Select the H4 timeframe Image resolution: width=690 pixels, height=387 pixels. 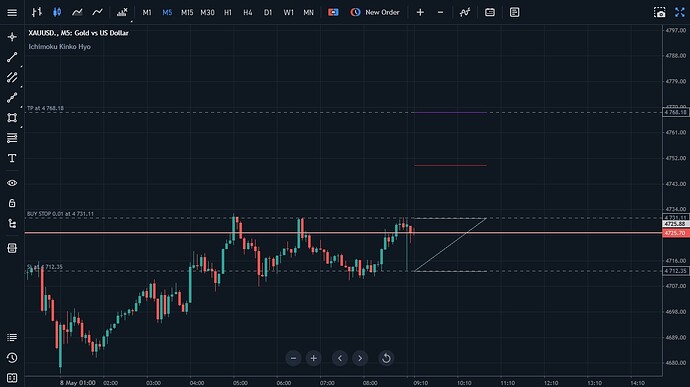point(248,13)
